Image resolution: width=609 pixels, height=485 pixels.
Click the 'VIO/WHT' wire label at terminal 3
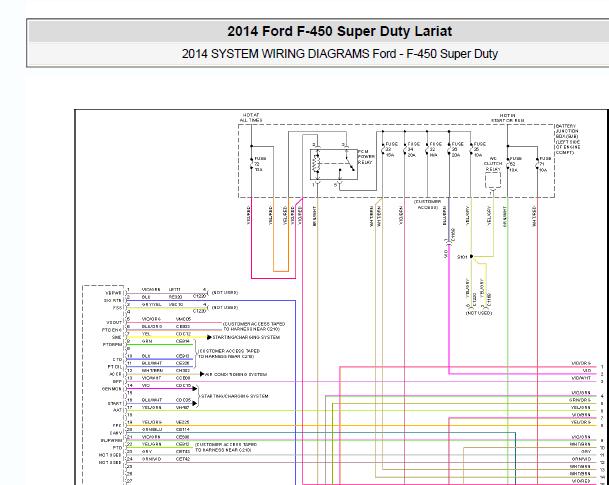pos(581,378)
